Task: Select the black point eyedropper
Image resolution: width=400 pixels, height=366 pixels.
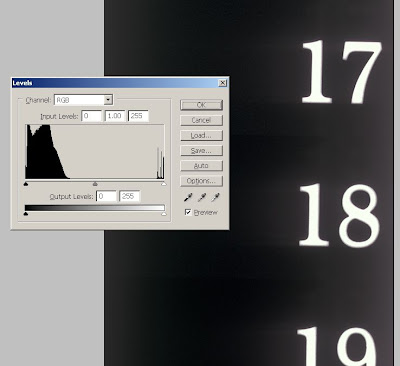Action: [x=188, y=198]
